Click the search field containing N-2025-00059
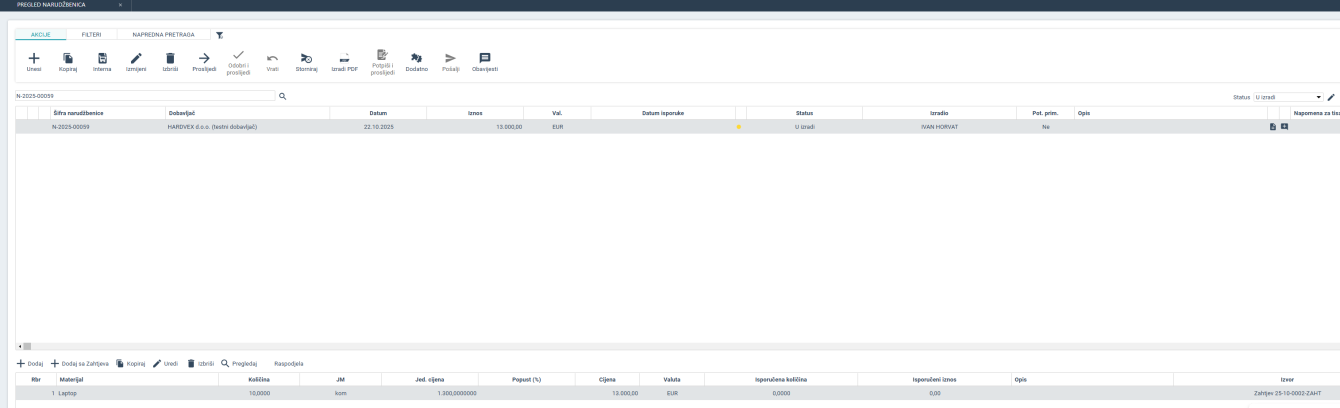 coord(143,96)
